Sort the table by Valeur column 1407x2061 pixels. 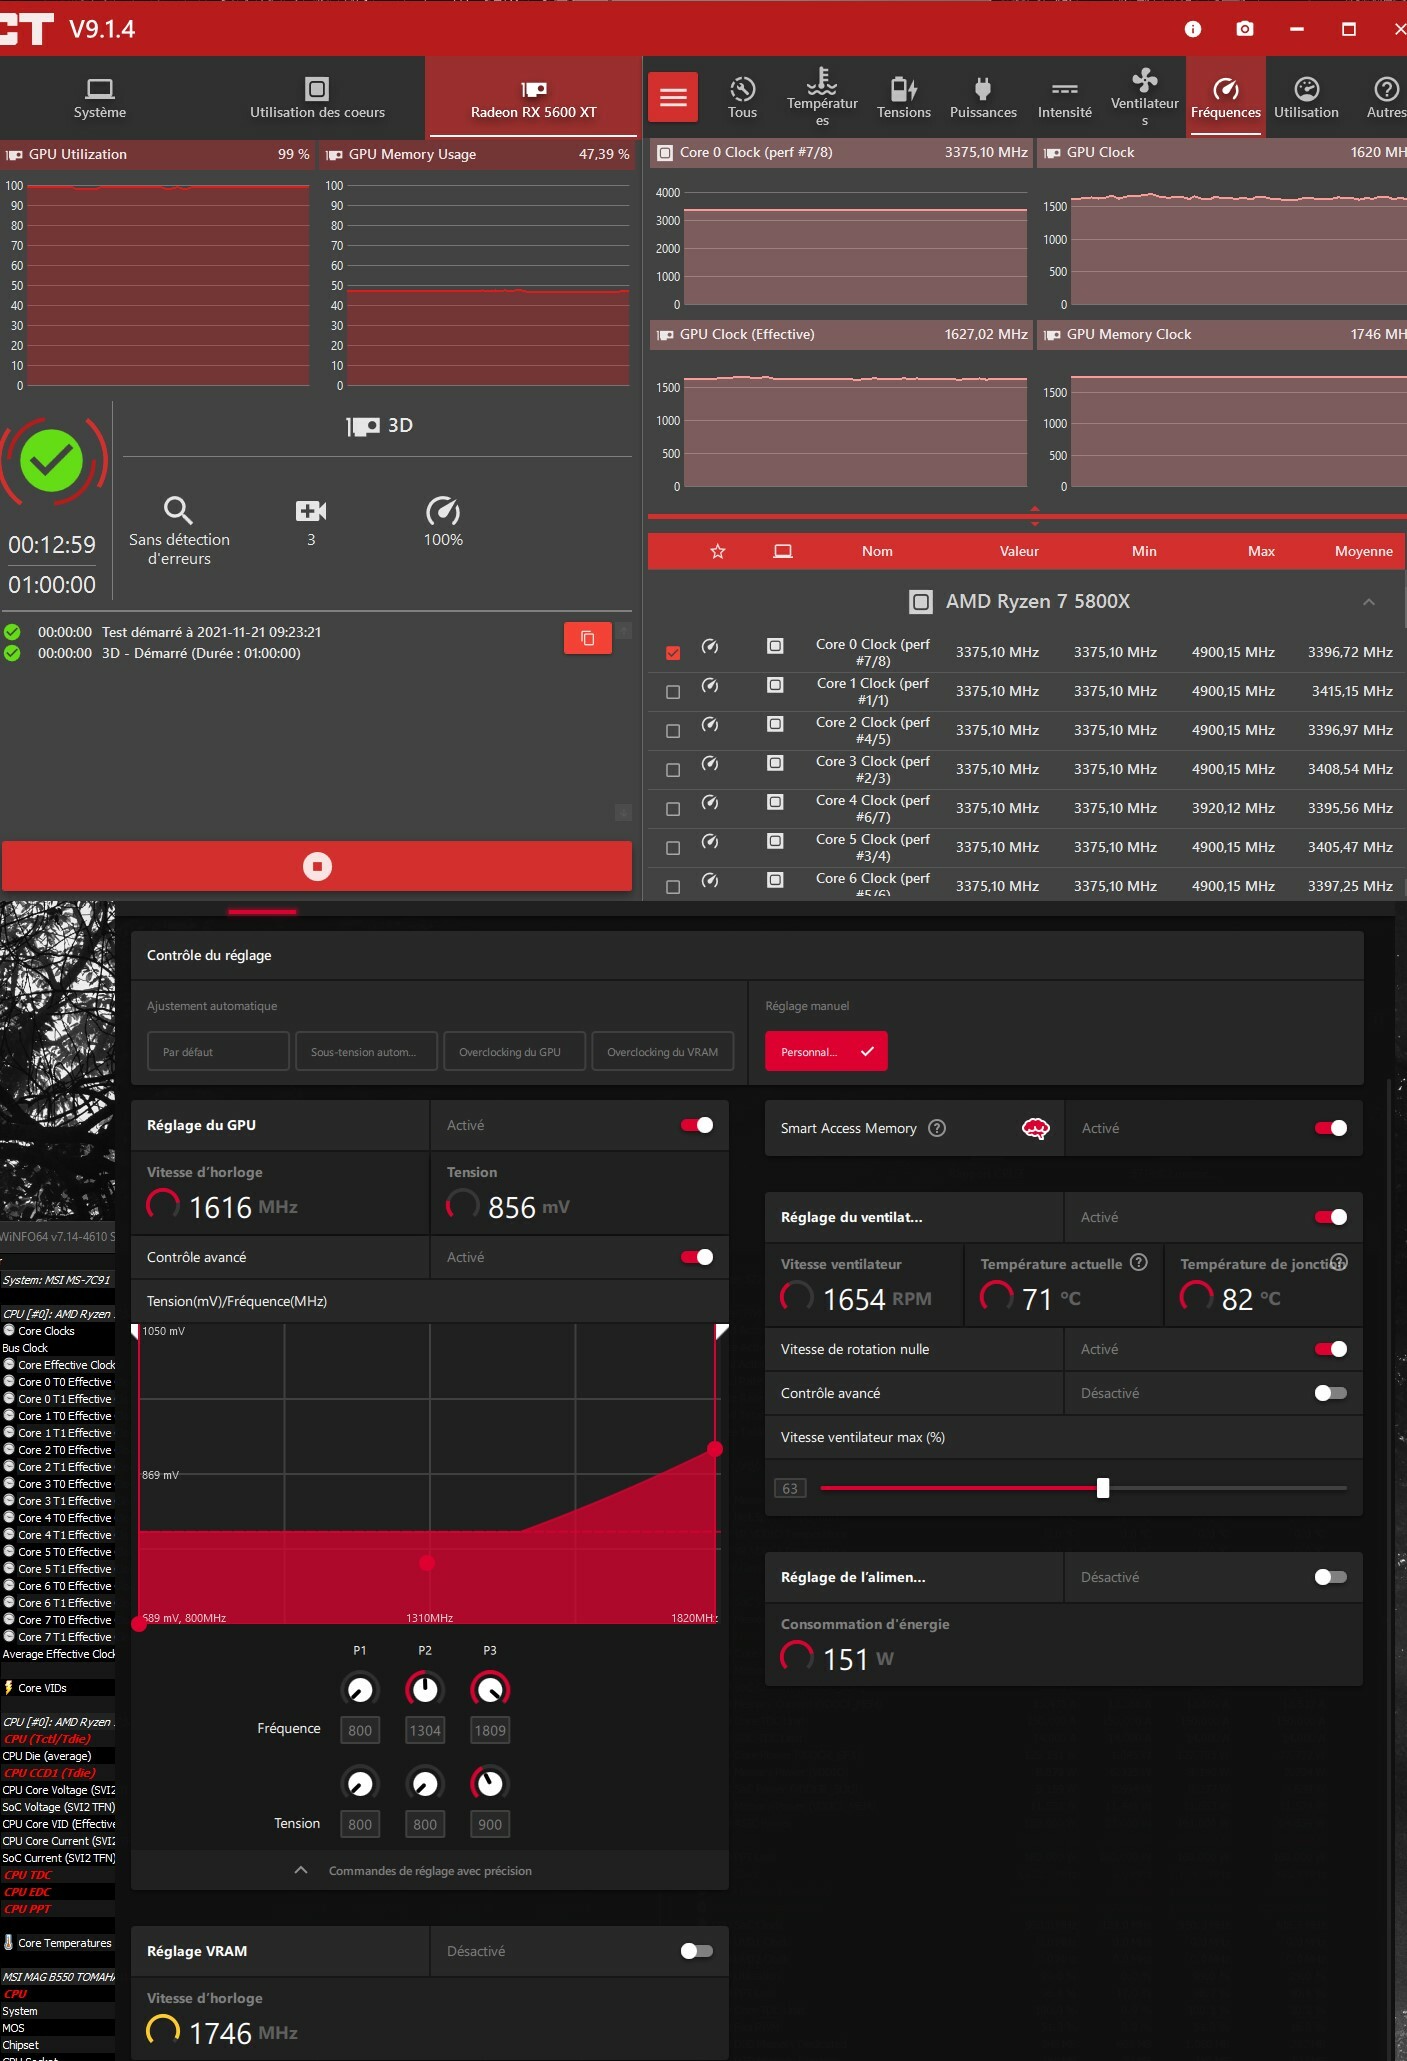coord(1019,551)
